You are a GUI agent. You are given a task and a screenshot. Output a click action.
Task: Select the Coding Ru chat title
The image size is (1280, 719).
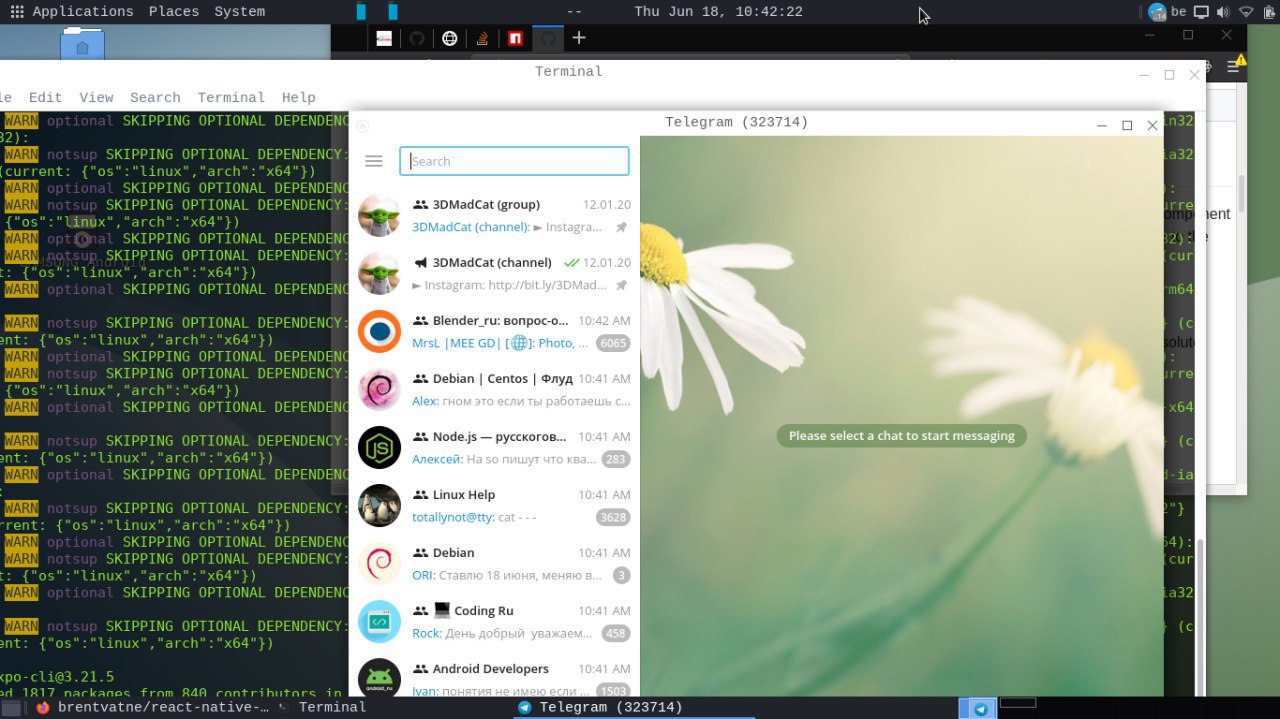pos(484,610)
